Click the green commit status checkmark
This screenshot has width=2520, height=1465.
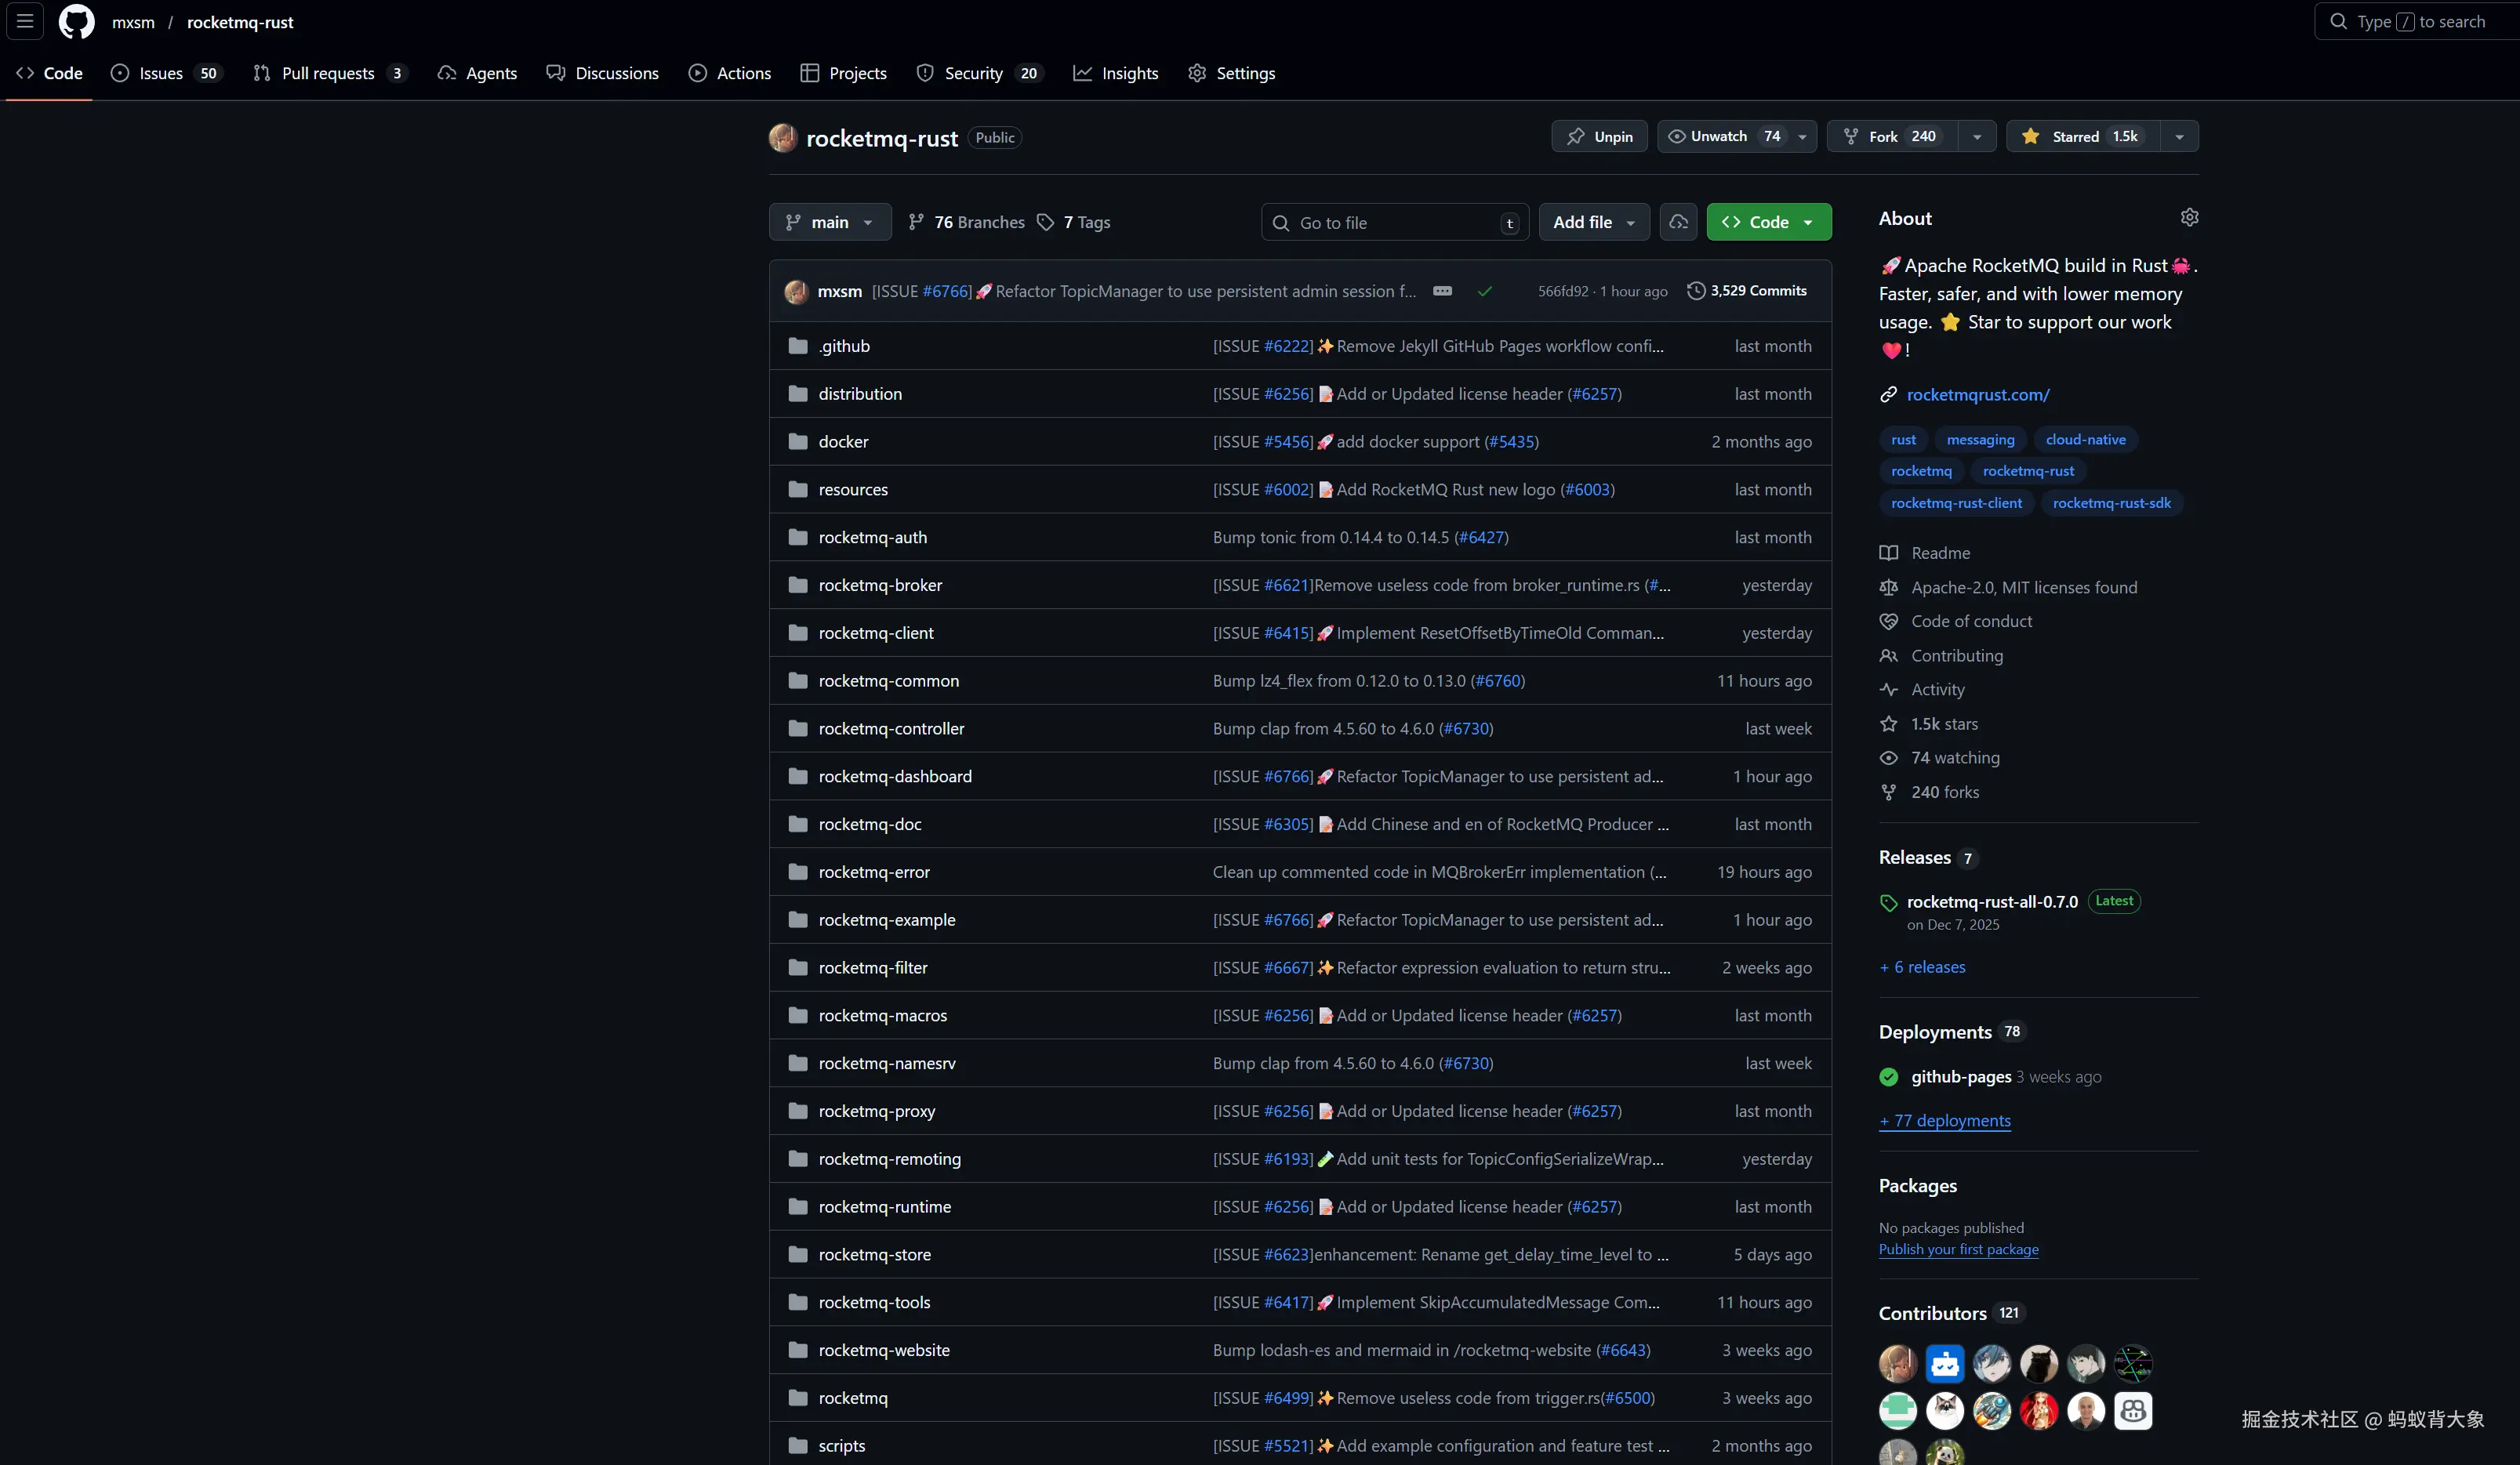point(1484,291)
